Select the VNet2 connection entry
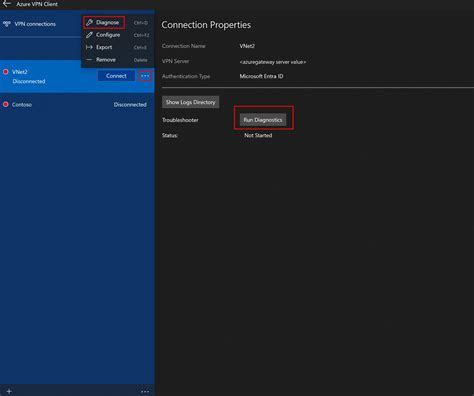The height and width of the screenshot is (396, 474). click(x=77, y=76)
